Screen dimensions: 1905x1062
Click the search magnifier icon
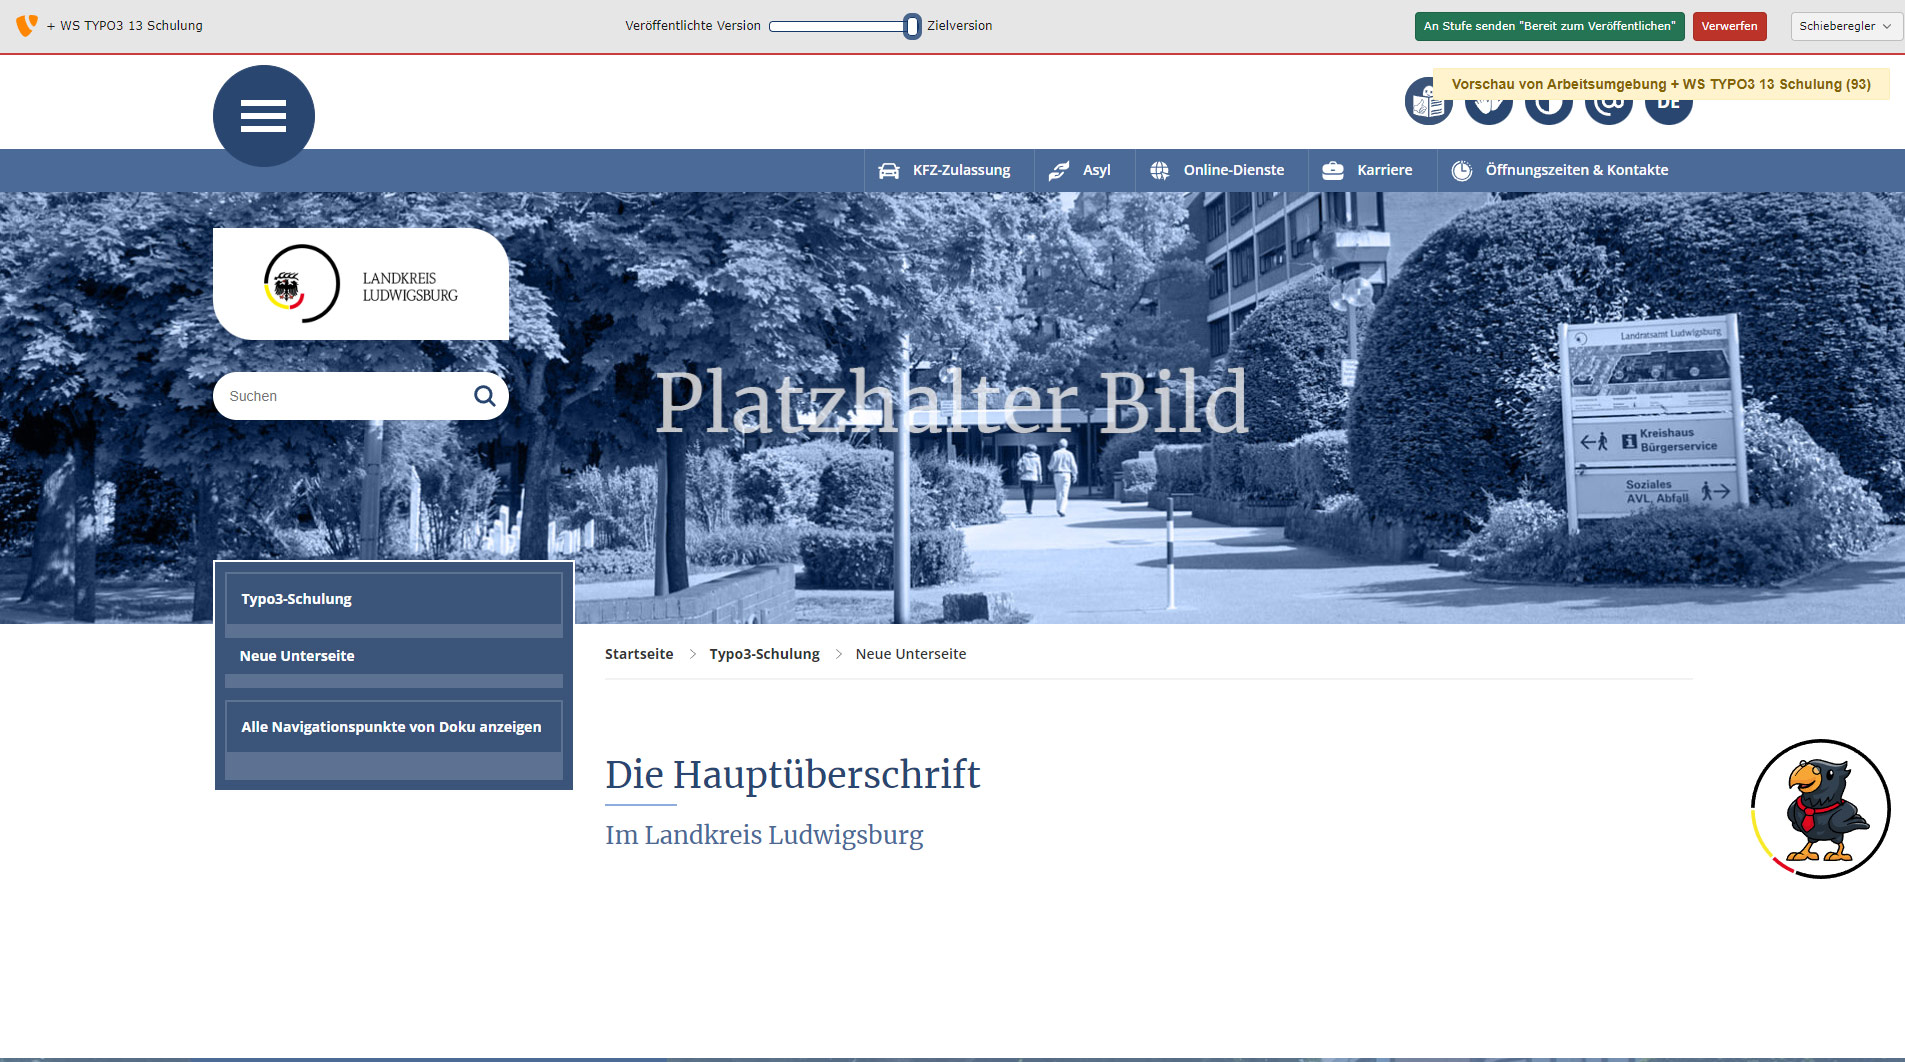click(485, 396)
